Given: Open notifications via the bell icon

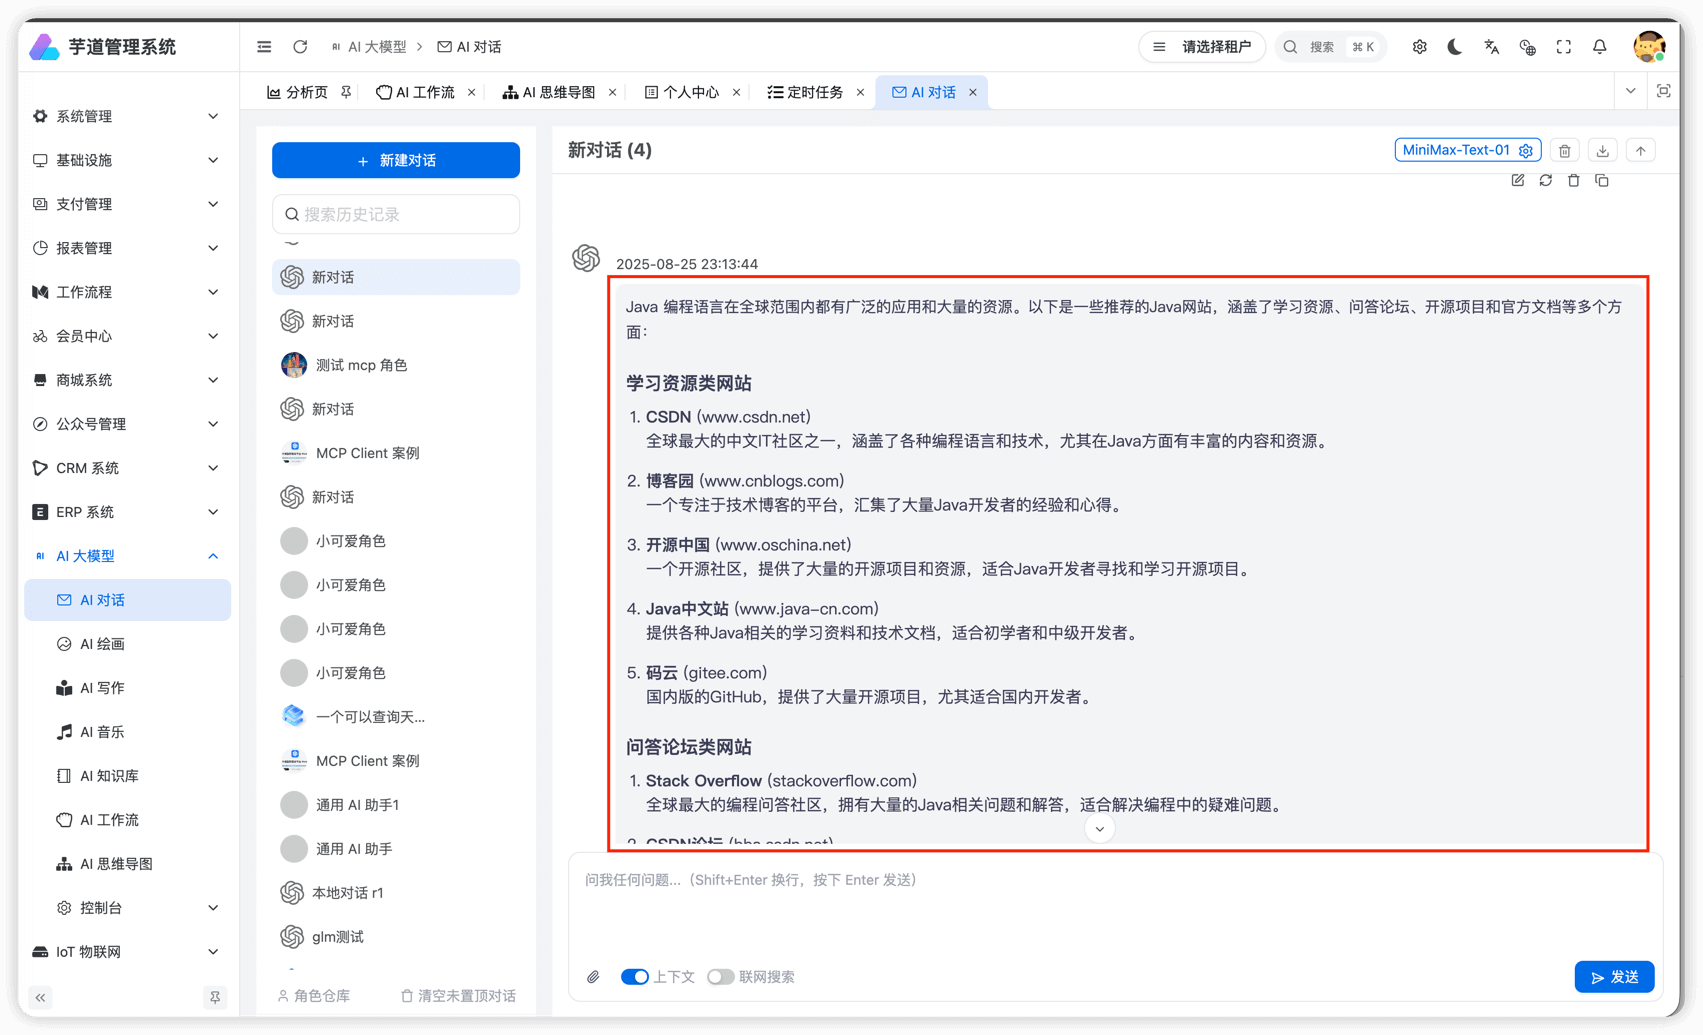Looking at the screenshot, I should pyautogui.click(x=1599, y=46).
